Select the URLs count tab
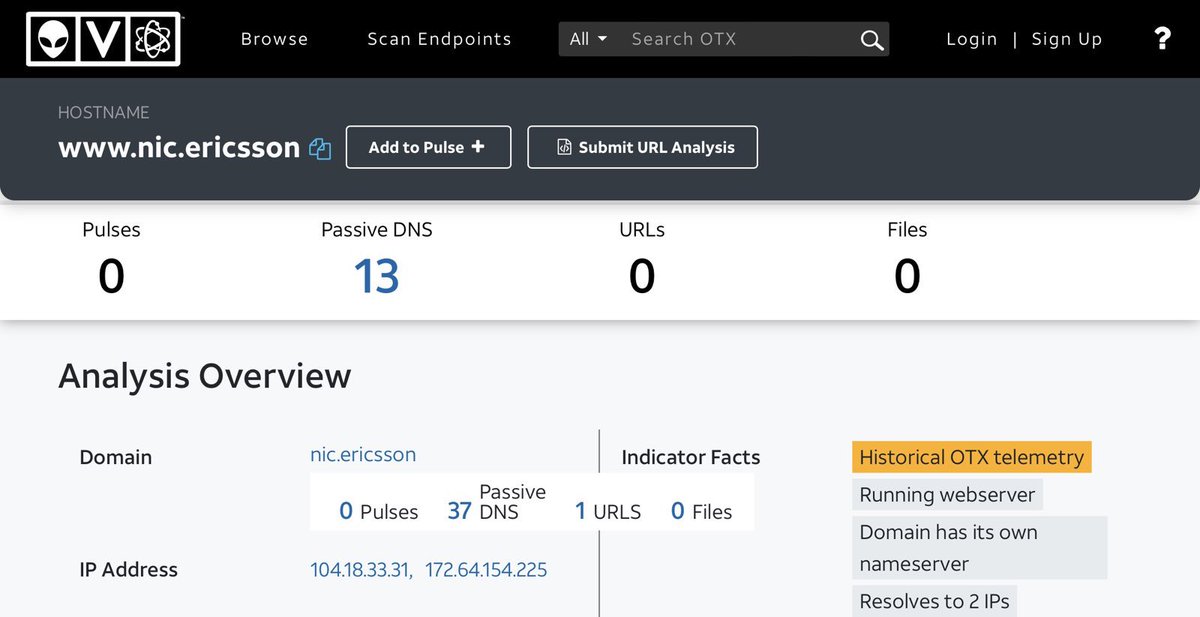Screen dimensions: 1200x617 click(642, 258)
